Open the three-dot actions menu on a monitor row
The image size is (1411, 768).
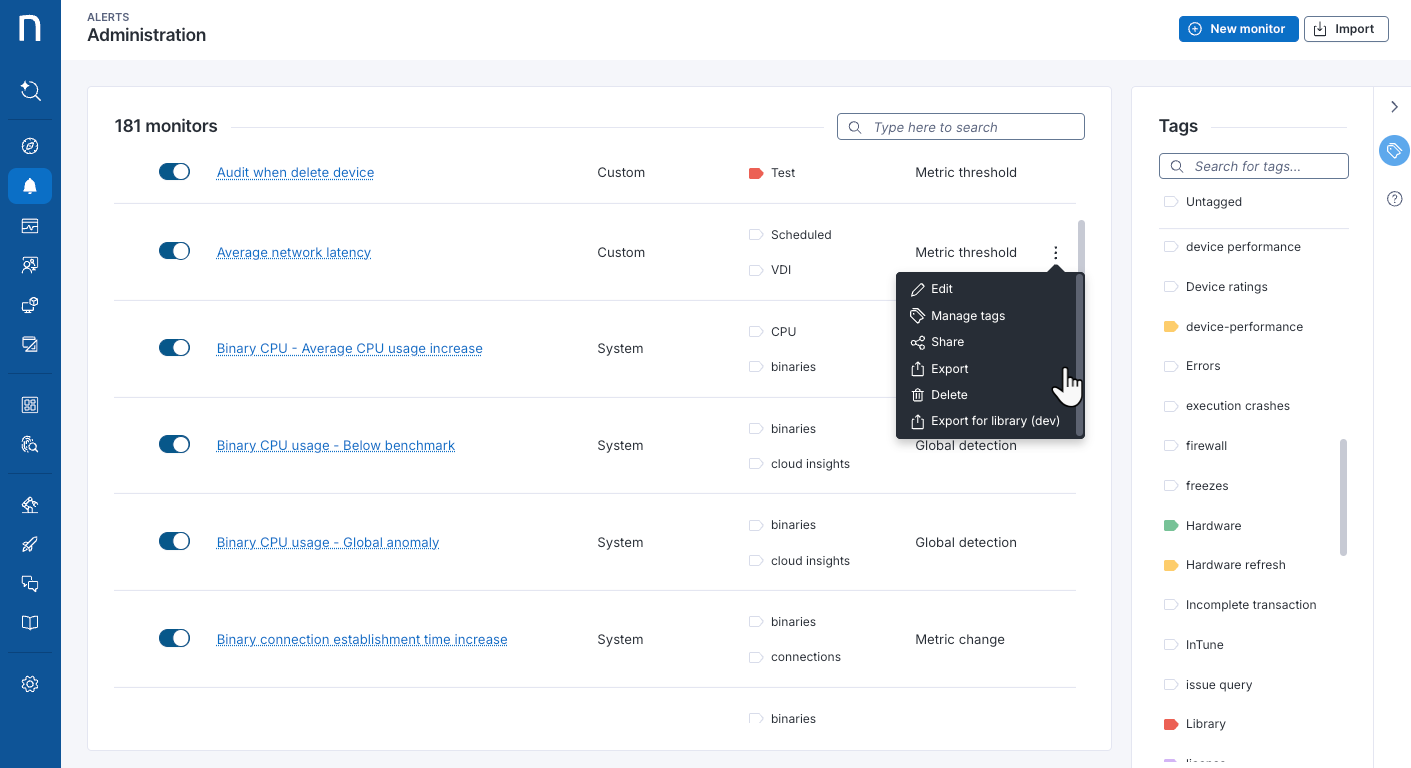(x=1055, y=252)
